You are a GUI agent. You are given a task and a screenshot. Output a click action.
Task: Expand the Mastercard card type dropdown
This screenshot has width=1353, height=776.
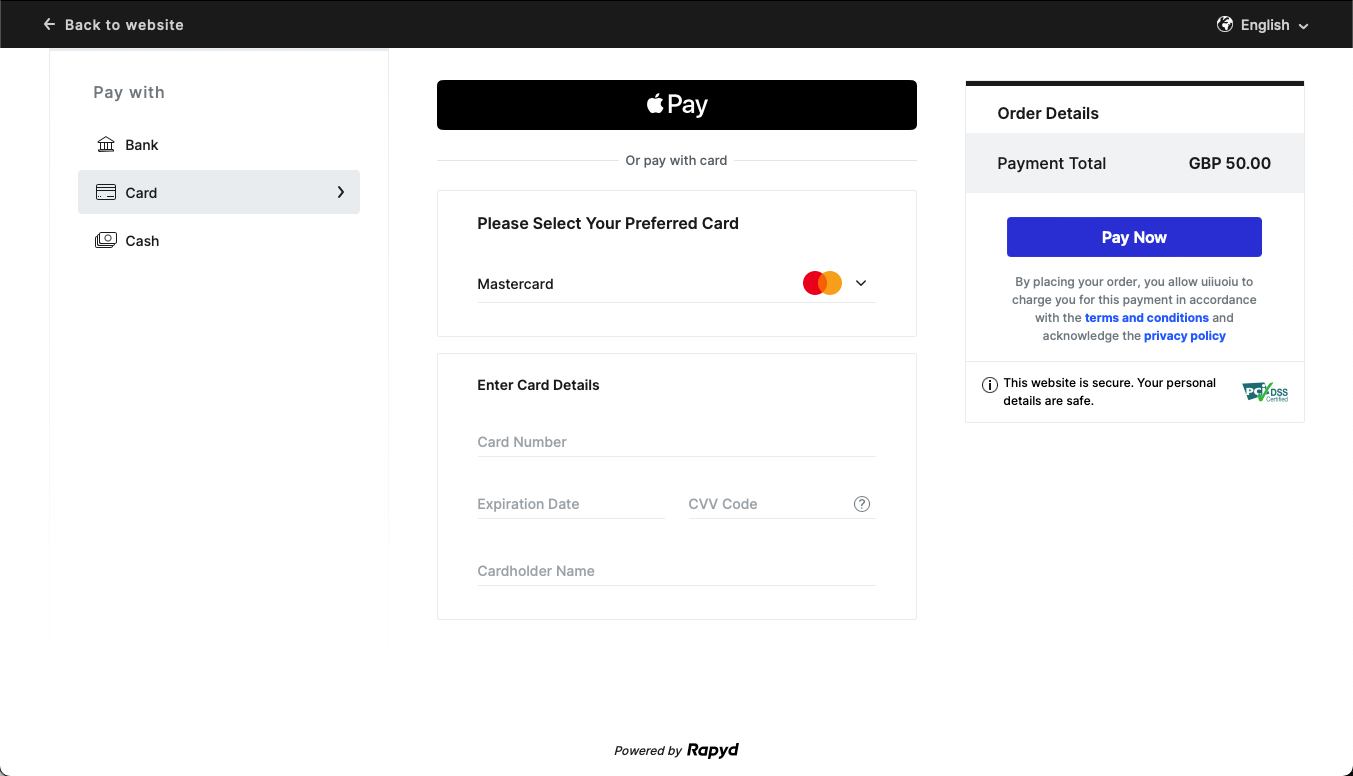pyautogui.click(x=861, y=283)
